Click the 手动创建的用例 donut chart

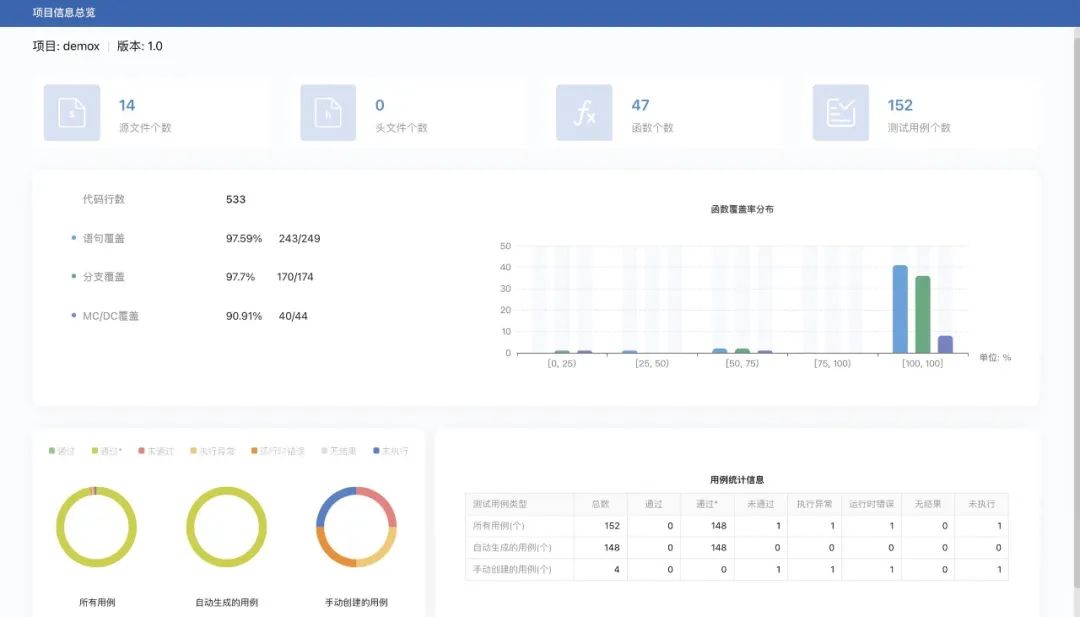tap(356, 527)
